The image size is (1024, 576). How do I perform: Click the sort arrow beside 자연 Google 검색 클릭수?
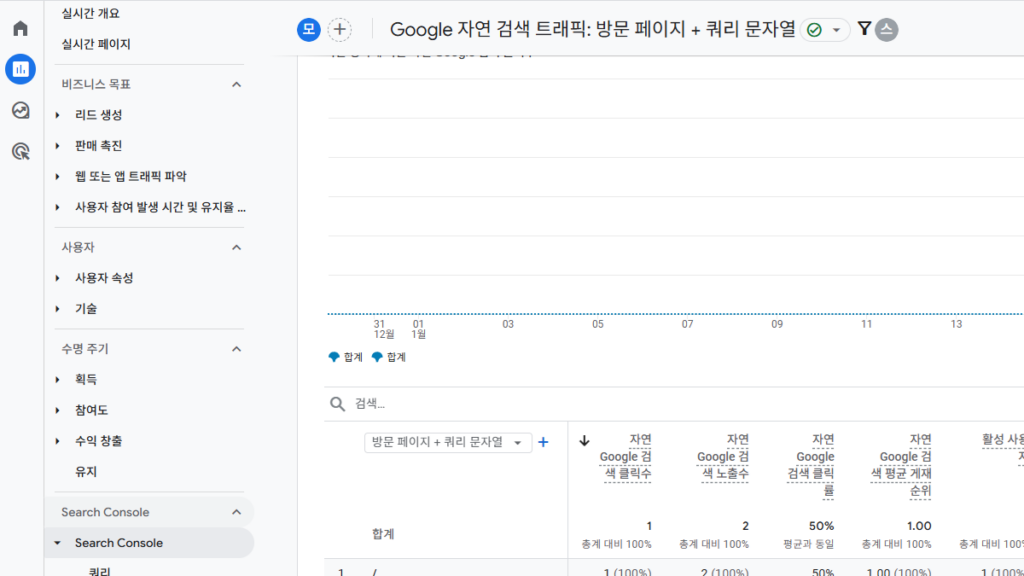pos(585,441)
